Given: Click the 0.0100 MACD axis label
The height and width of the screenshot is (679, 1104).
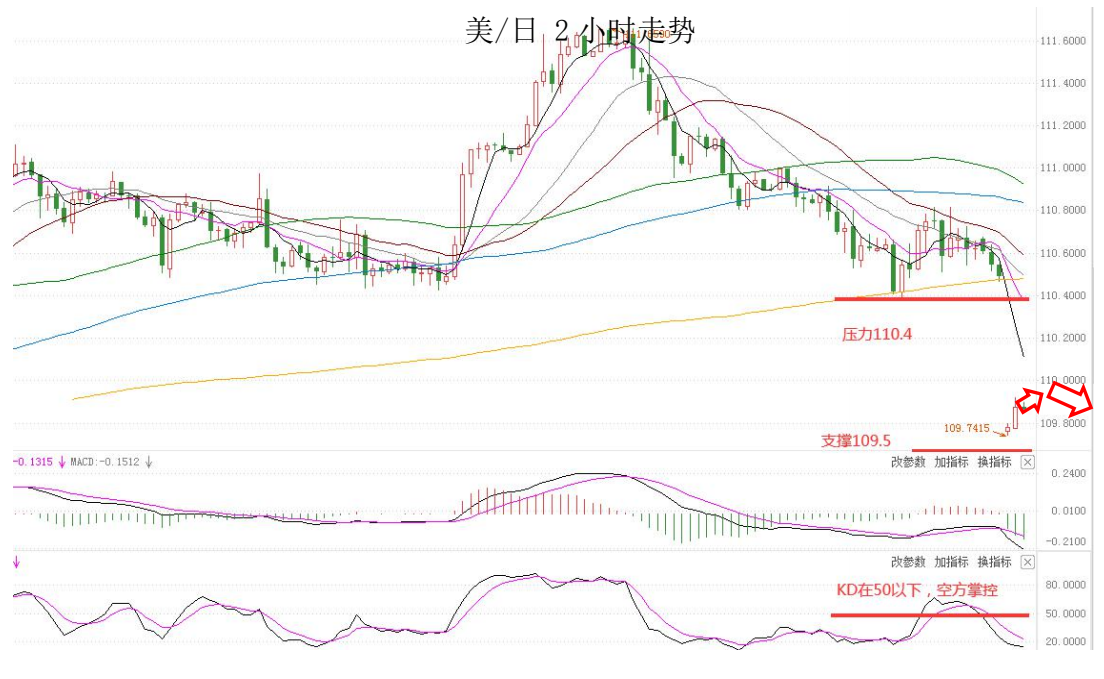Looking at the screenshot, I should pyautogui.click(x=1068, y=510).
